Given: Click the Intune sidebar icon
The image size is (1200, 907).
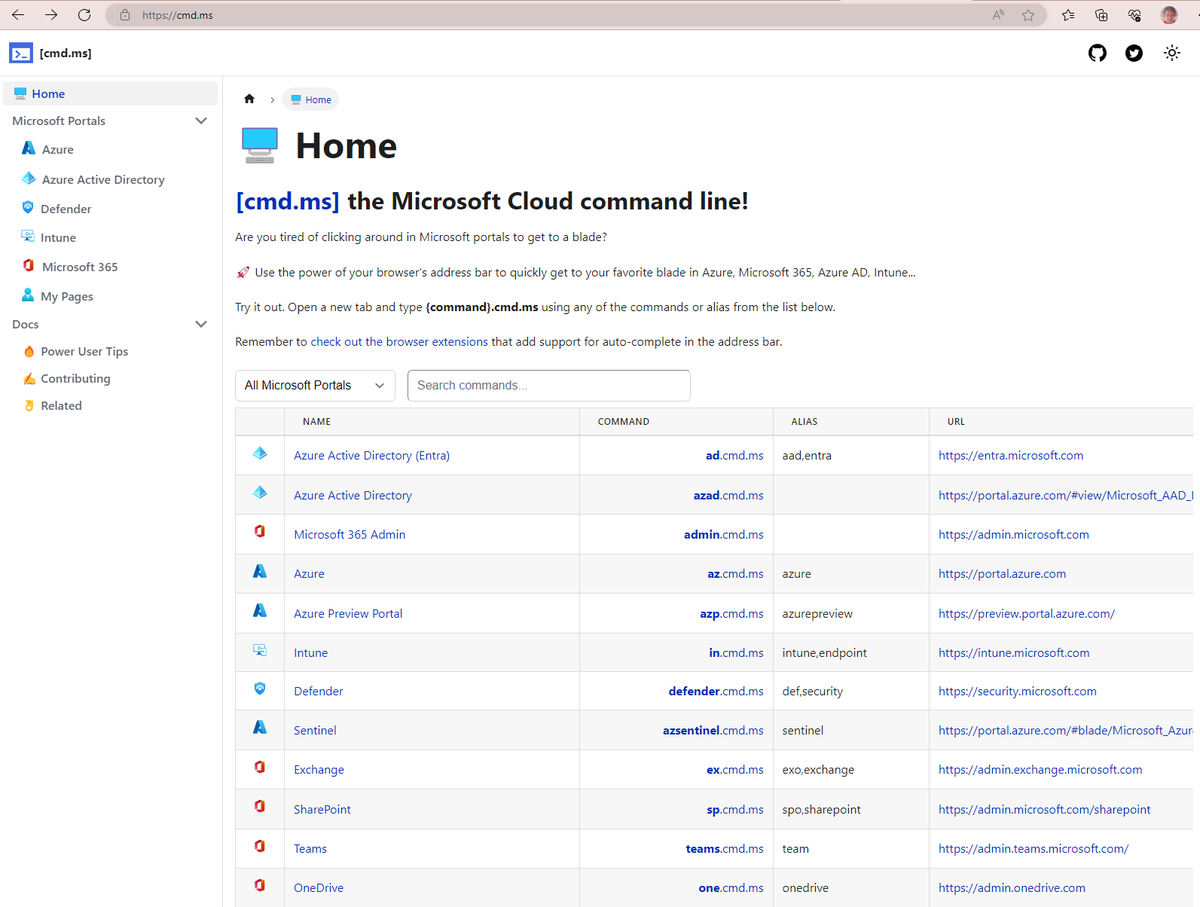Looking at the screenshot, I should pos(28,237).
